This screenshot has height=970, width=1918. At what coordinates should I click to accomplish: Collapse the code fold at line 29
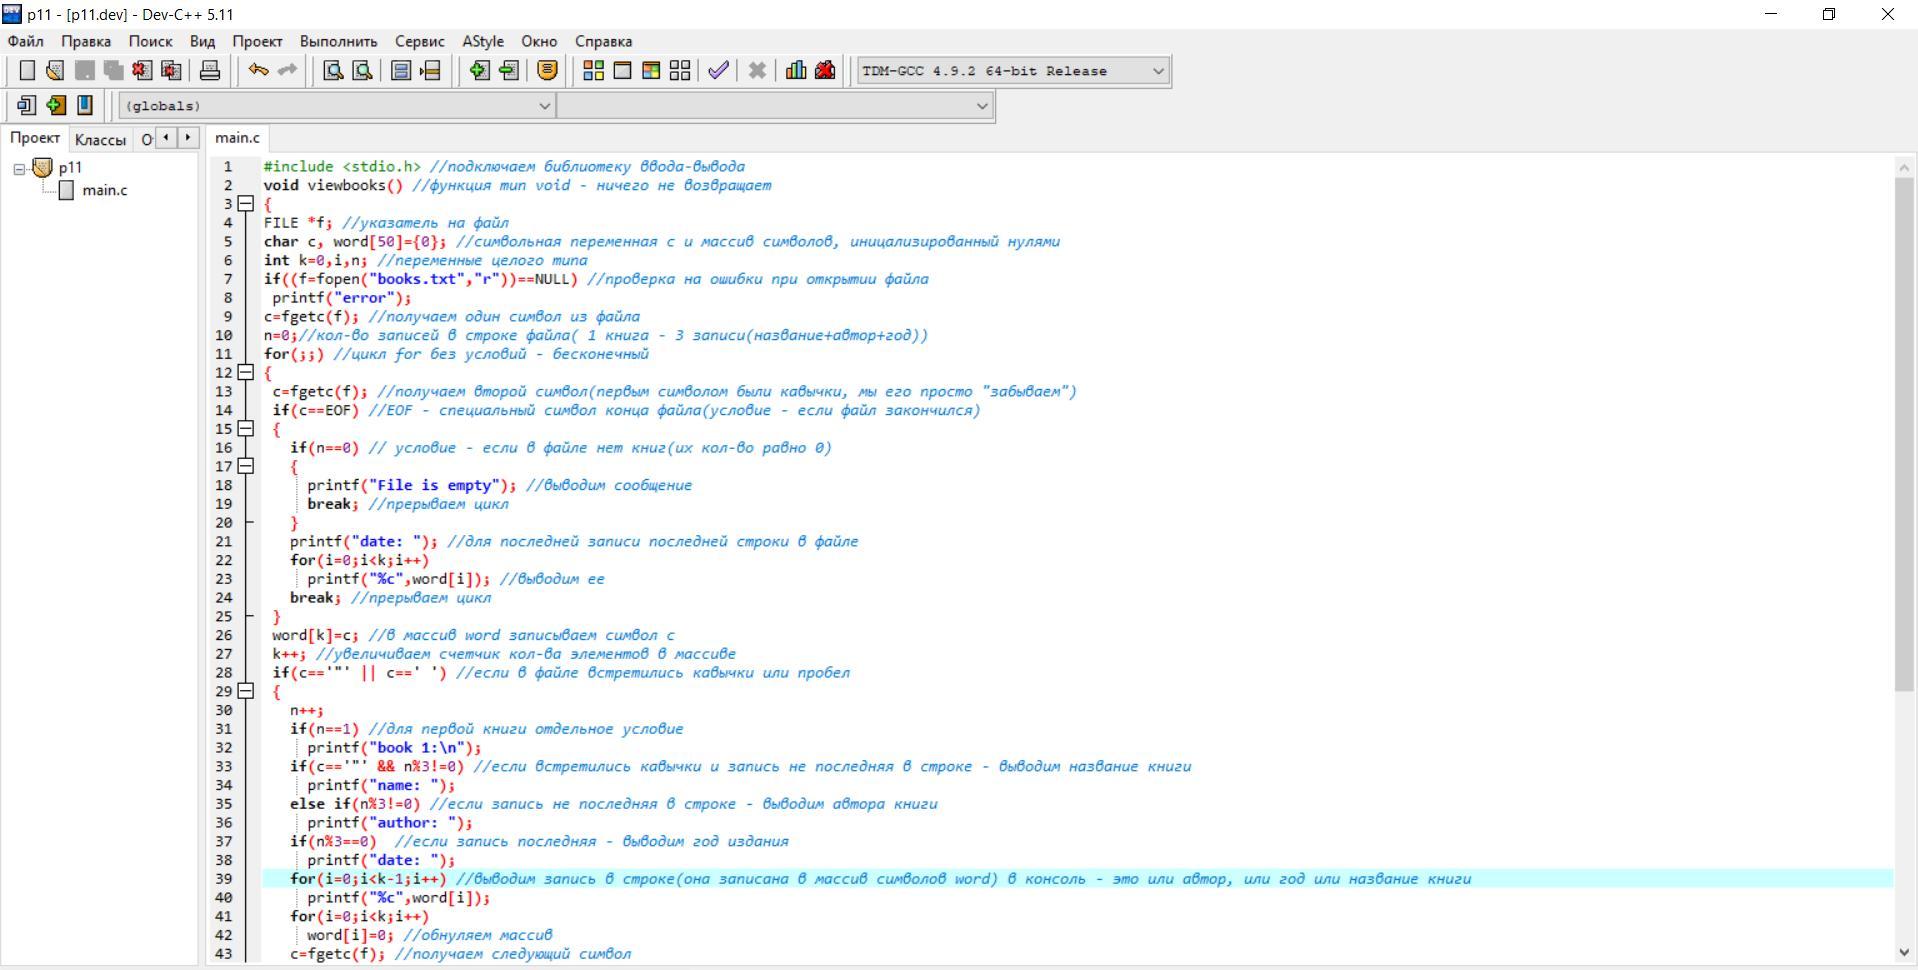click(245, 692)
